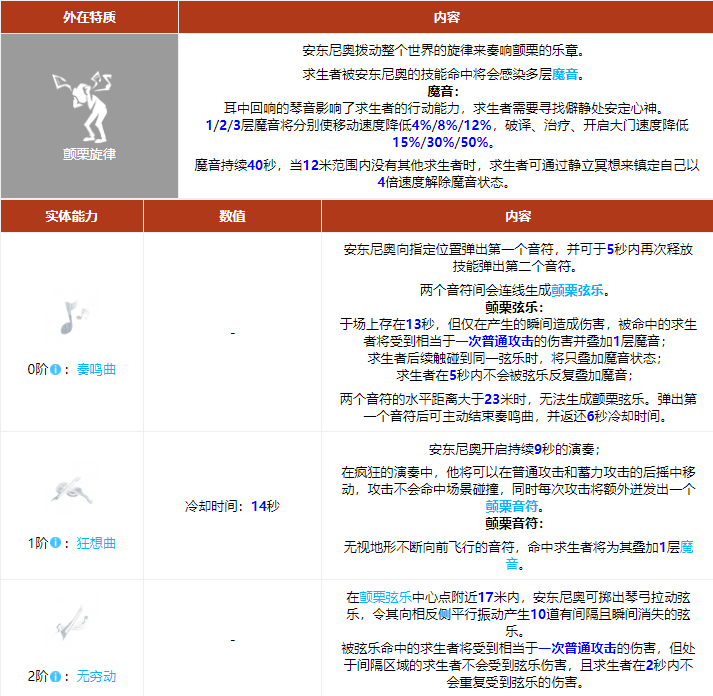Click the 内容 header in the top table

pos(446,17)
